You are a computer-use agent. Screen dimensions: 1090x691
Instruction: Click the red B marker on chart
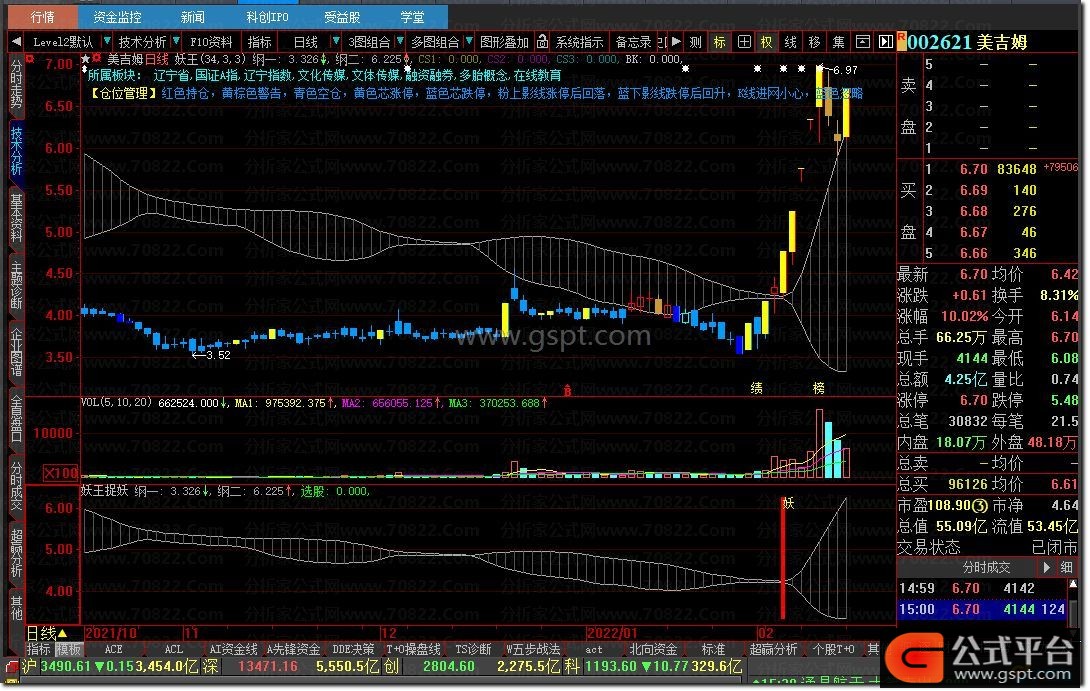(567, 391)
